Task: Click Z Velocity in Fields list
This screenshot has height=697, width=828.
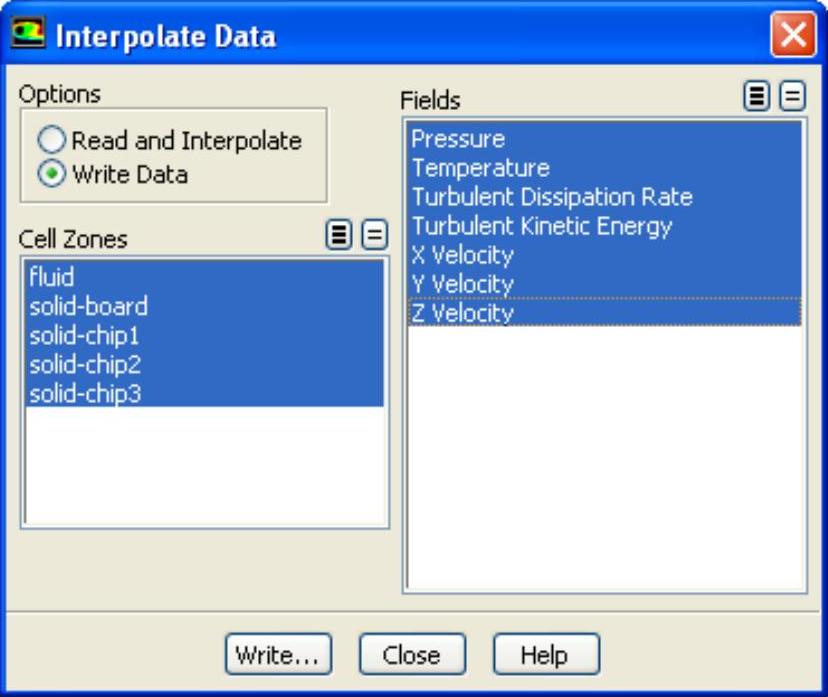Action: click(x=462, y=313)
